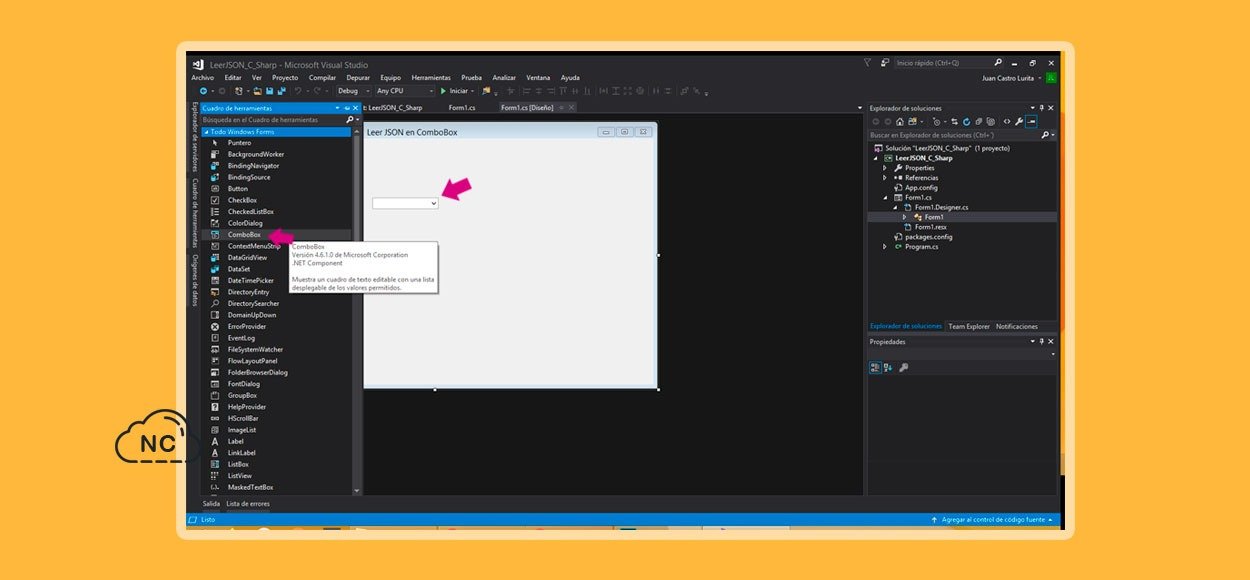Viewport: 1250px width, 580px height.
Task: Open the Explorador de servidores side tab
Action: point(195,136)
